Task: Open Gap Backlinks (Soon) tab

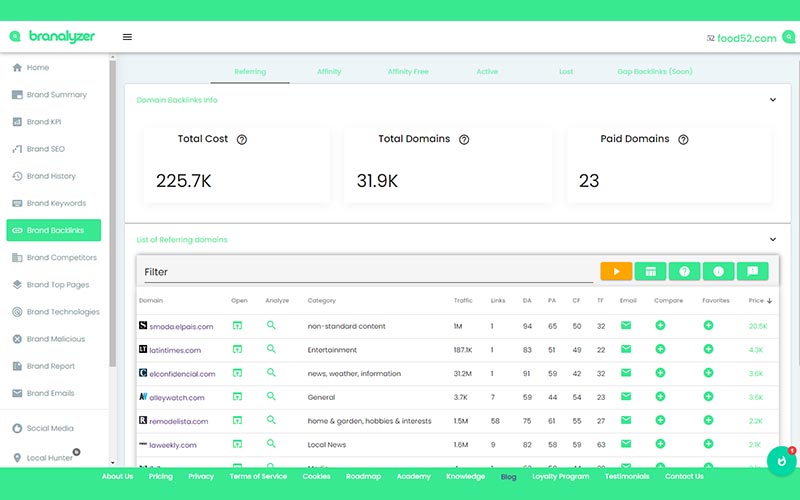Action: [x=655, y=71]
